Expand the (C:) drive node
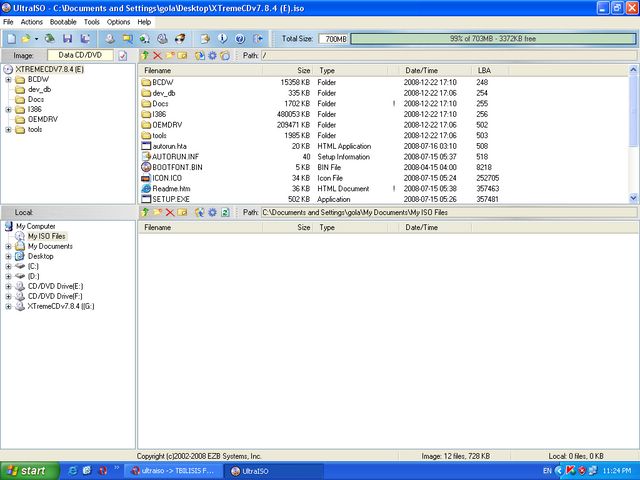640x480 pixels. tap(8, 267)
